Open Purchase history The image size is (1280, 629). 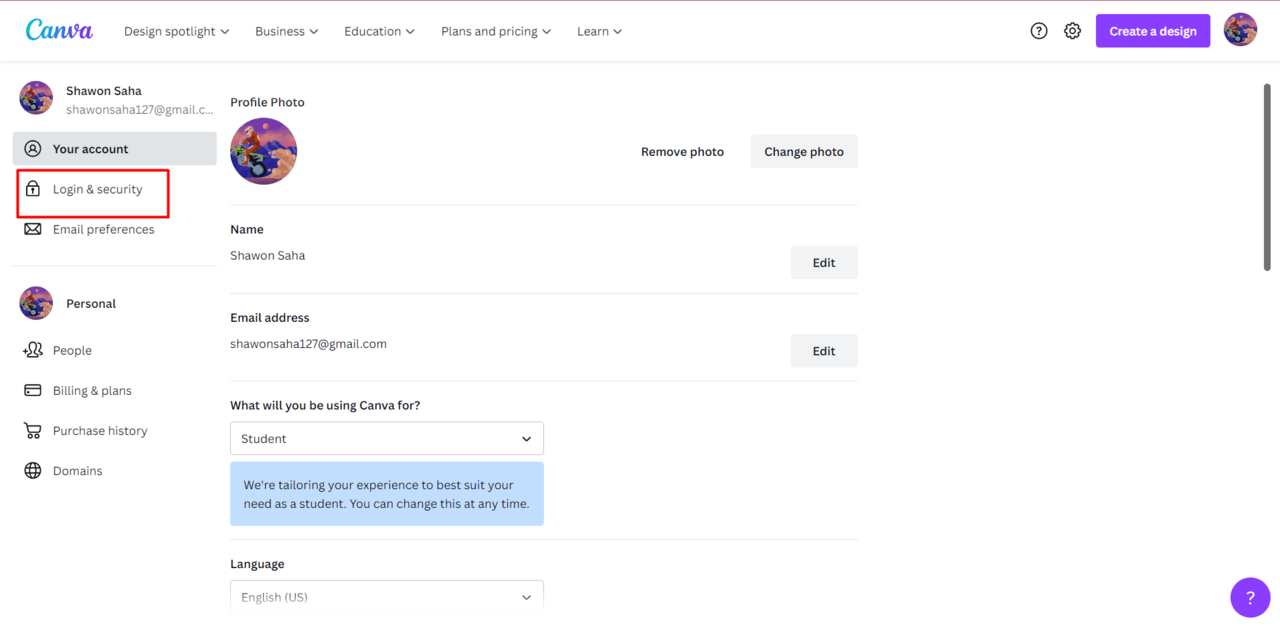point(115,431)
